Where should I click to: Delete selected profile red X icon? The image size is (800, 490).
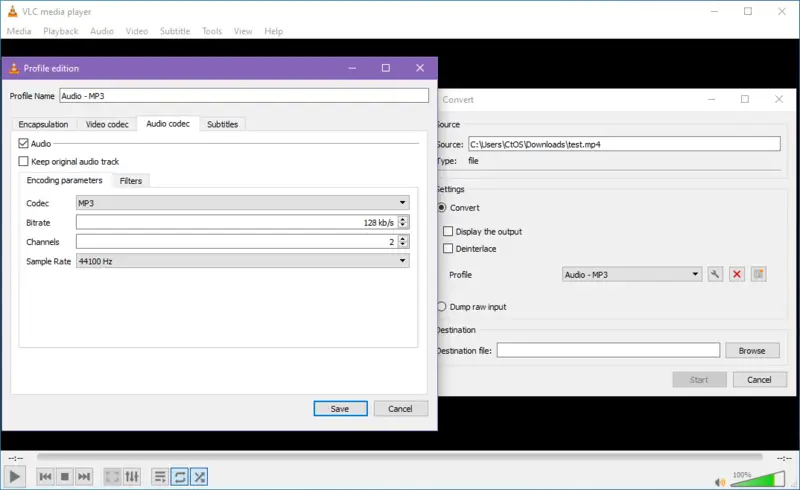[x=737, y=274]
